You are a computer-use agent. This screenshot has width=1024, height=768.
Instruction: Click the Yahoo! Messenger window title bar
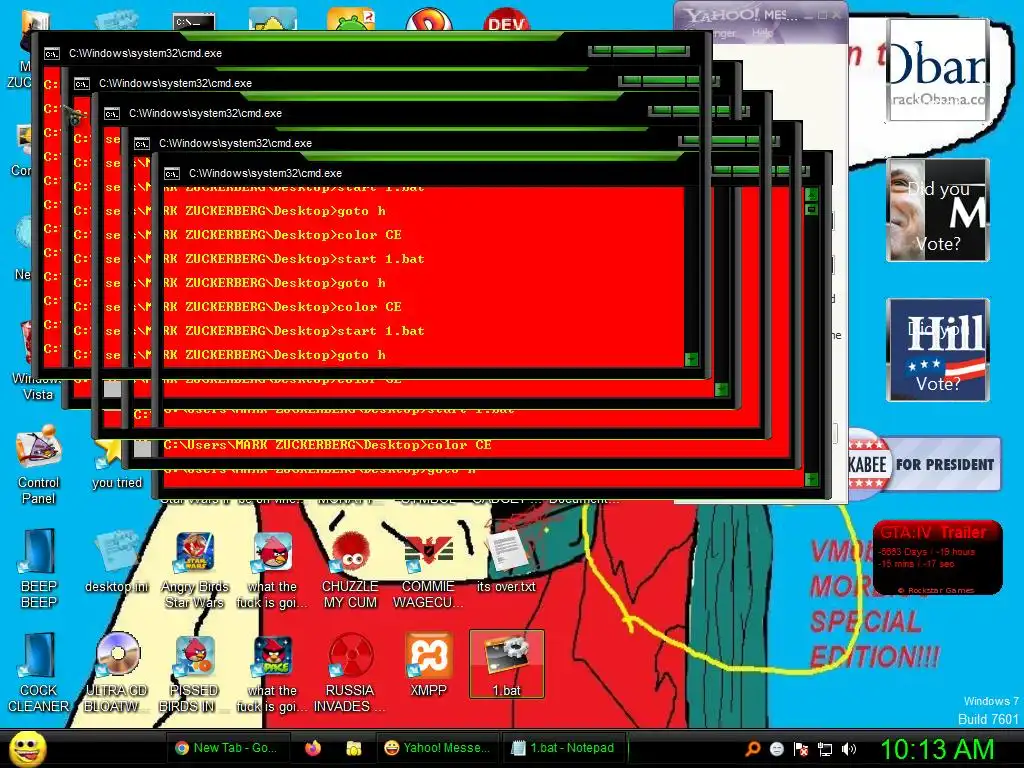[761, 16]
